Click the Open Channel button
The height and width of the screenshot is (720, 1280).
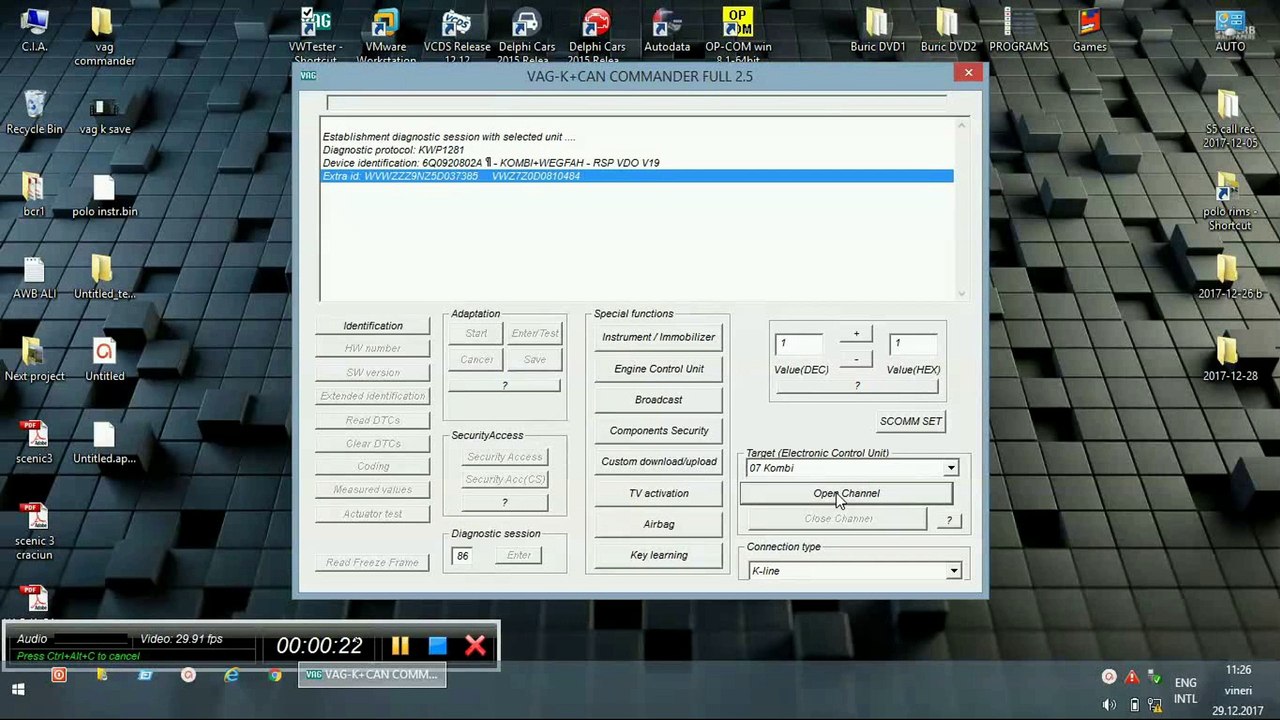tap(846, 494)
